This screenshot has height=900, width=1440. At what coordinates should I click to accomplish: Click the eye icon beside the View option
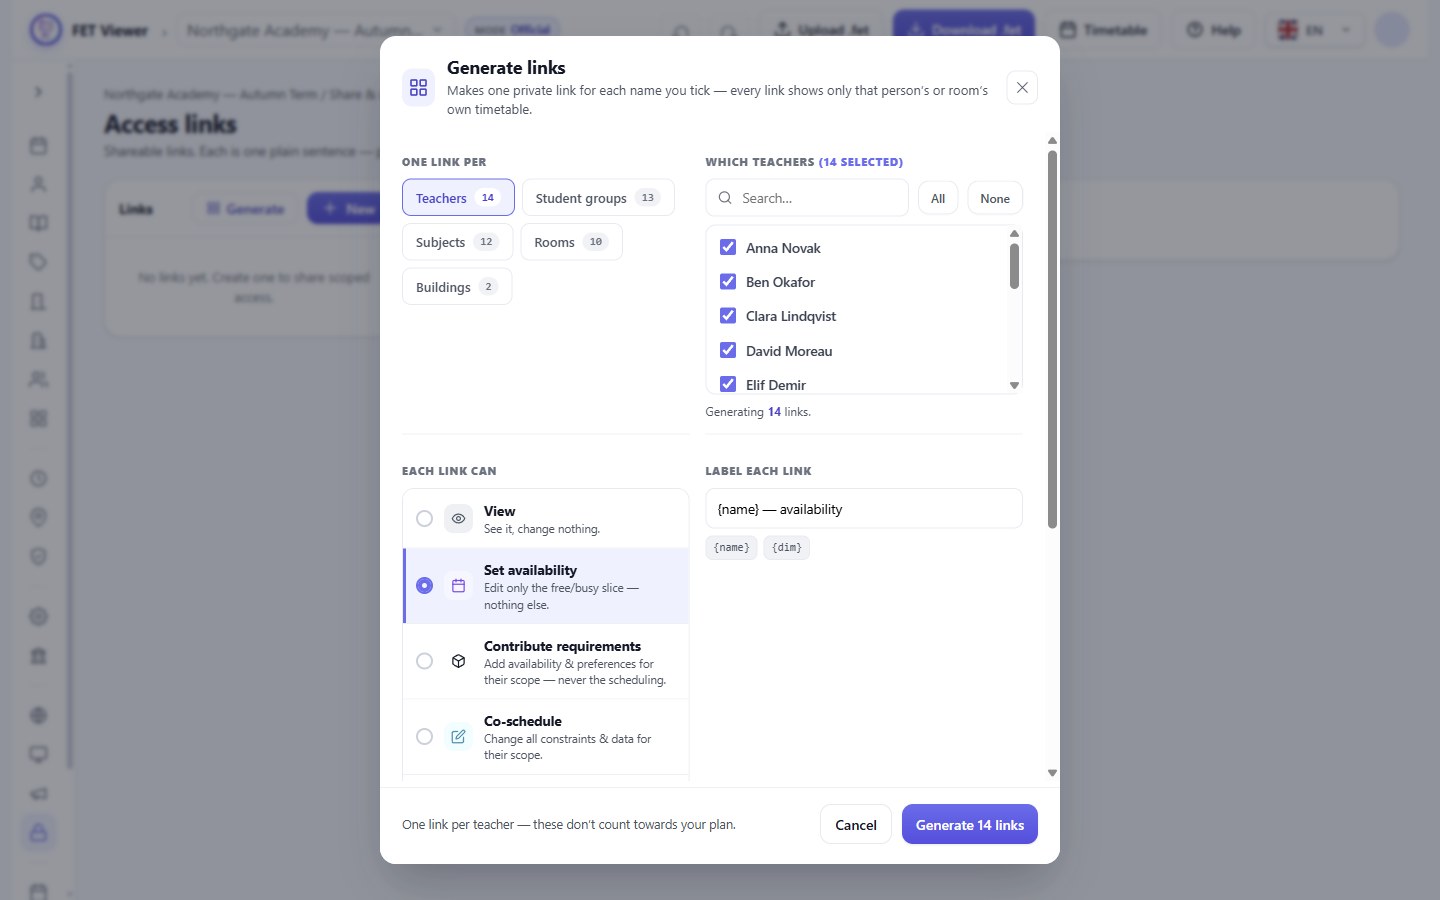[458, 518]
